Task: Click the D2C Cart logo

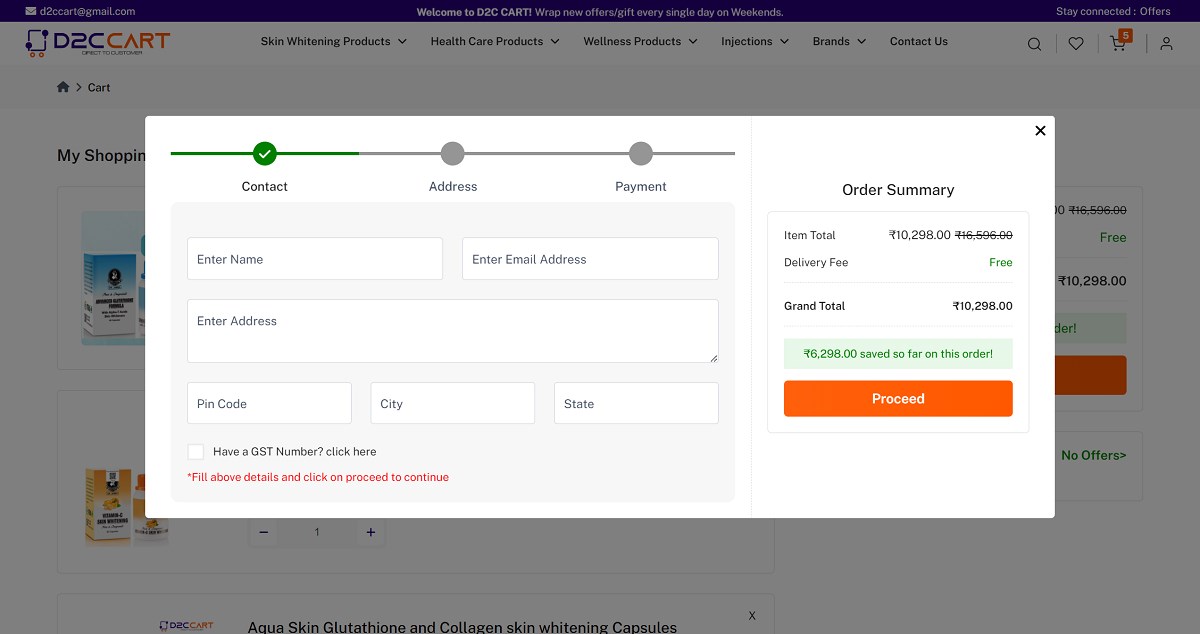Action: 97,42
